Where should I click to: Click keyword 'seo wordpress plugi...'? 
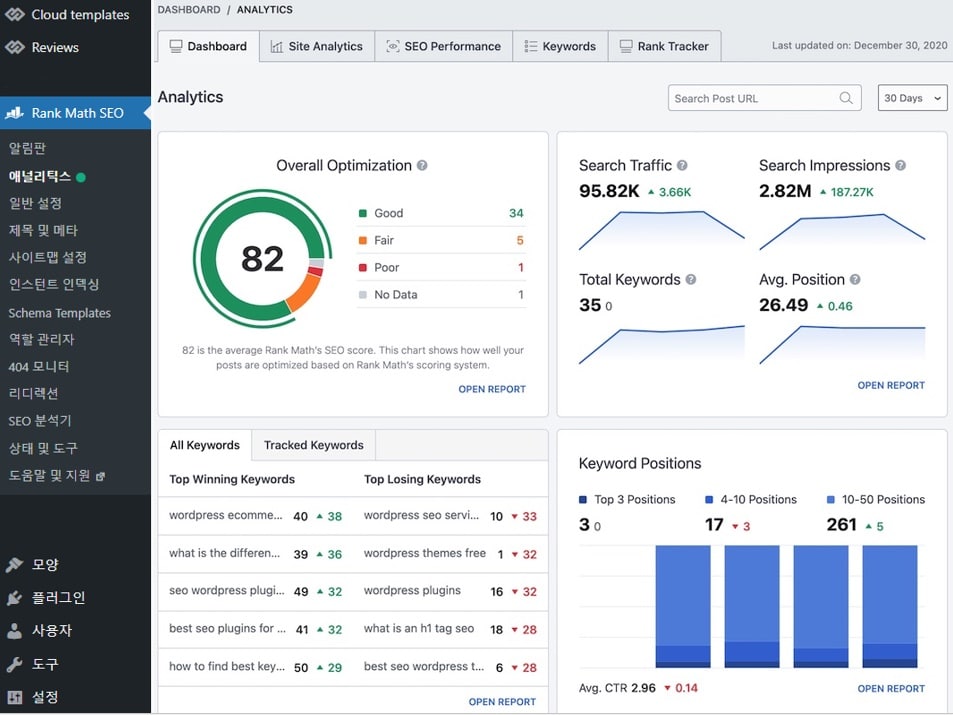pos(227,591)
